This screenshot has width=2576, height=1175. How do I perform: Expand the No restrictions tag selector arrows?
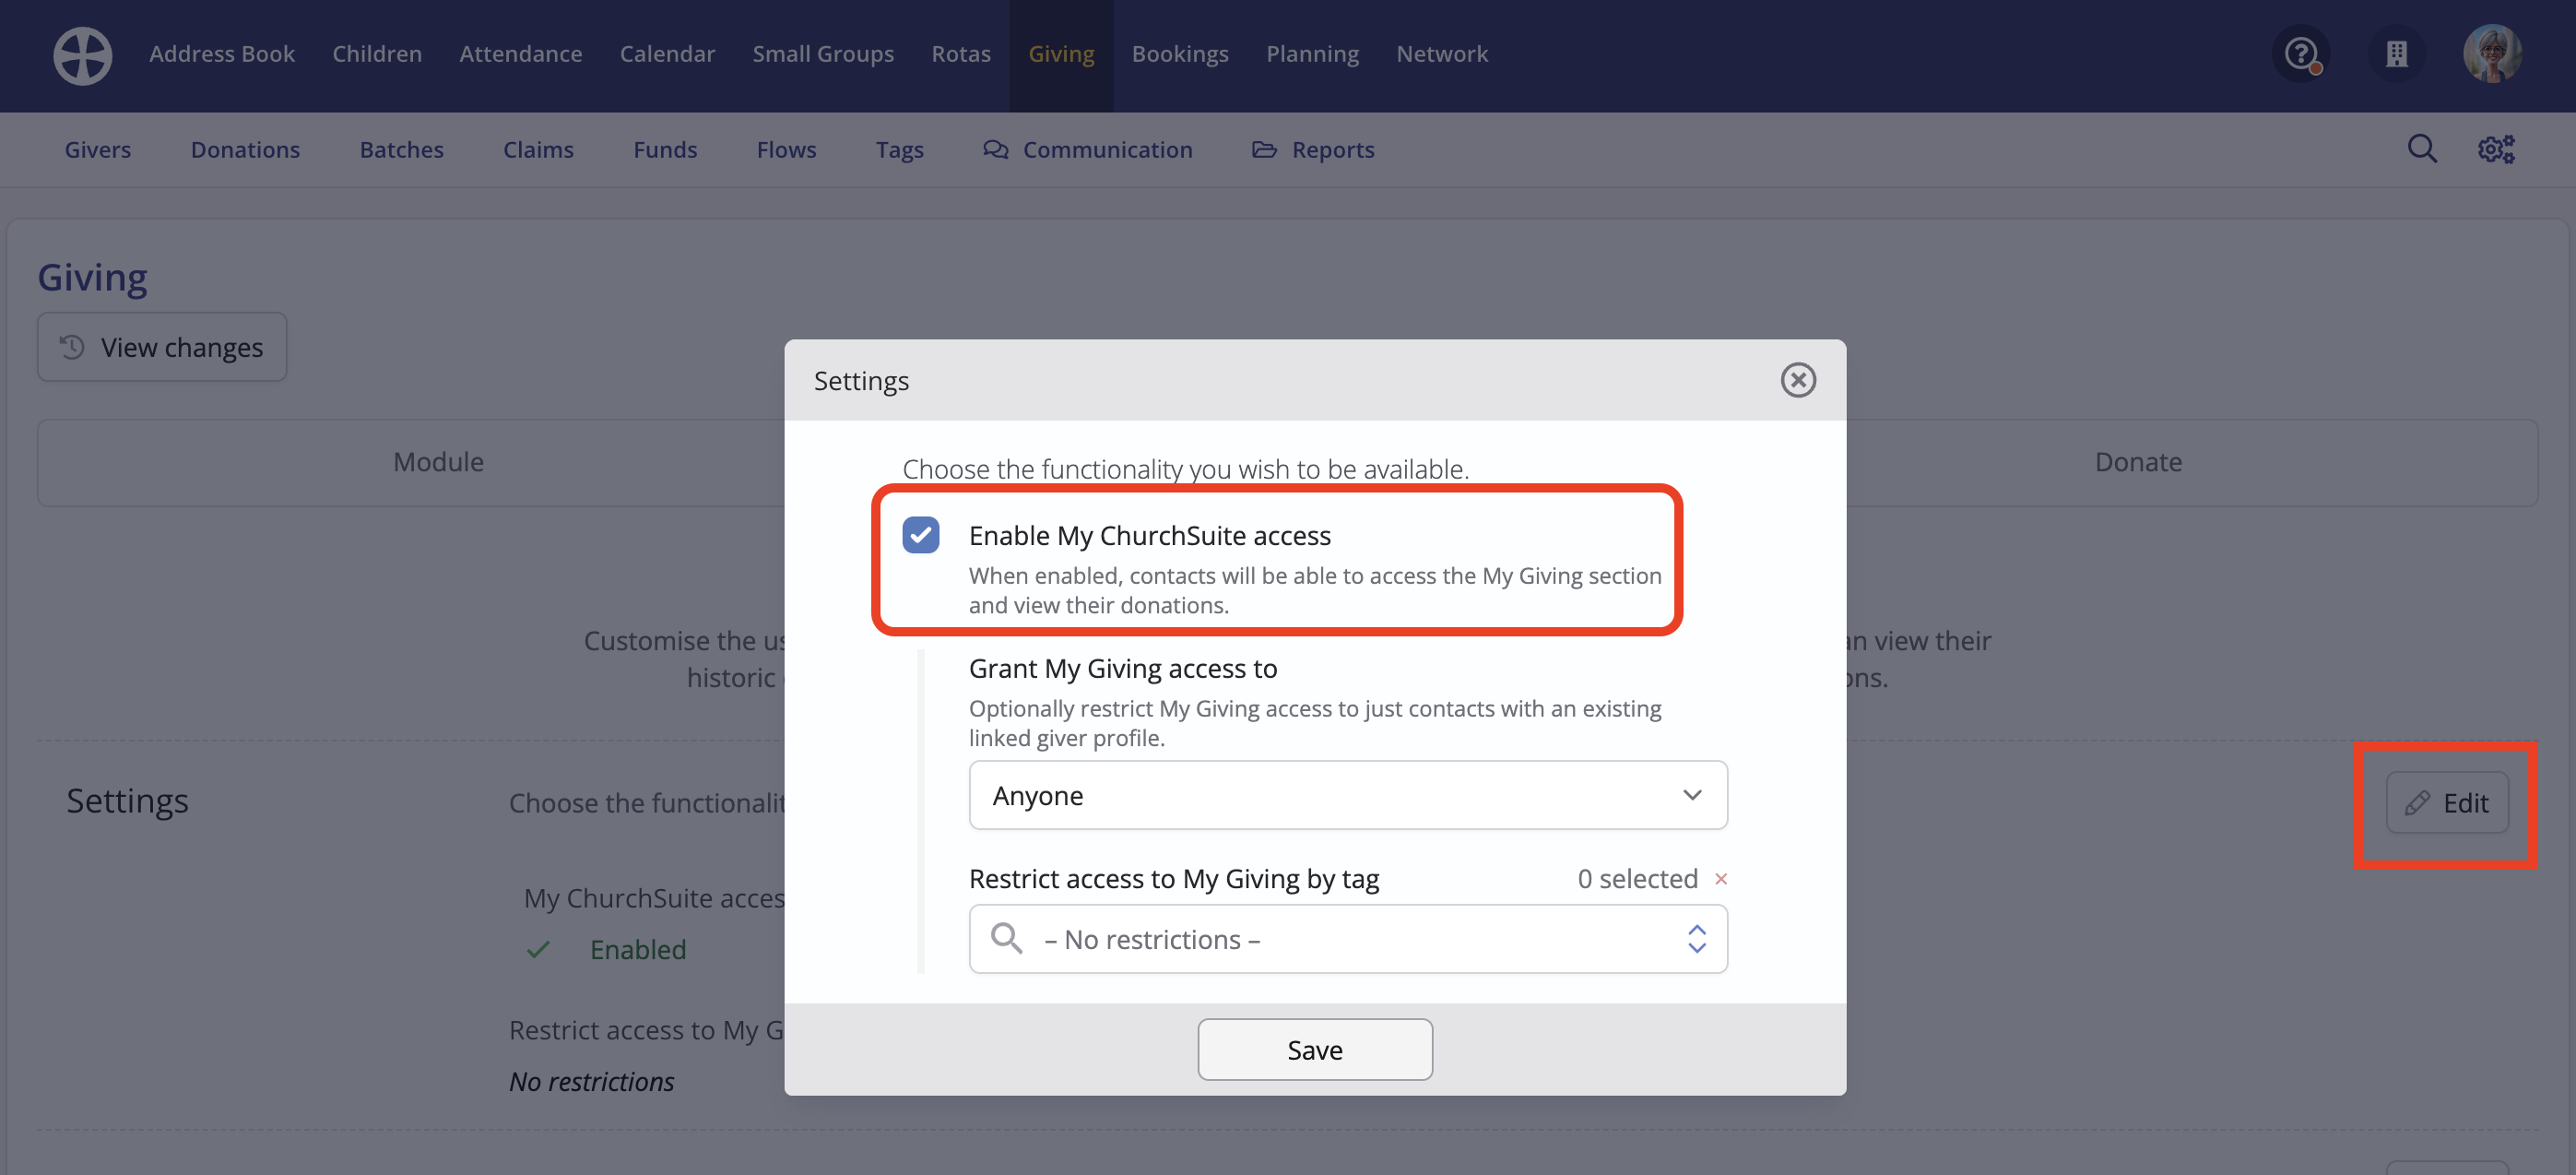click(x=1696, y=938)
